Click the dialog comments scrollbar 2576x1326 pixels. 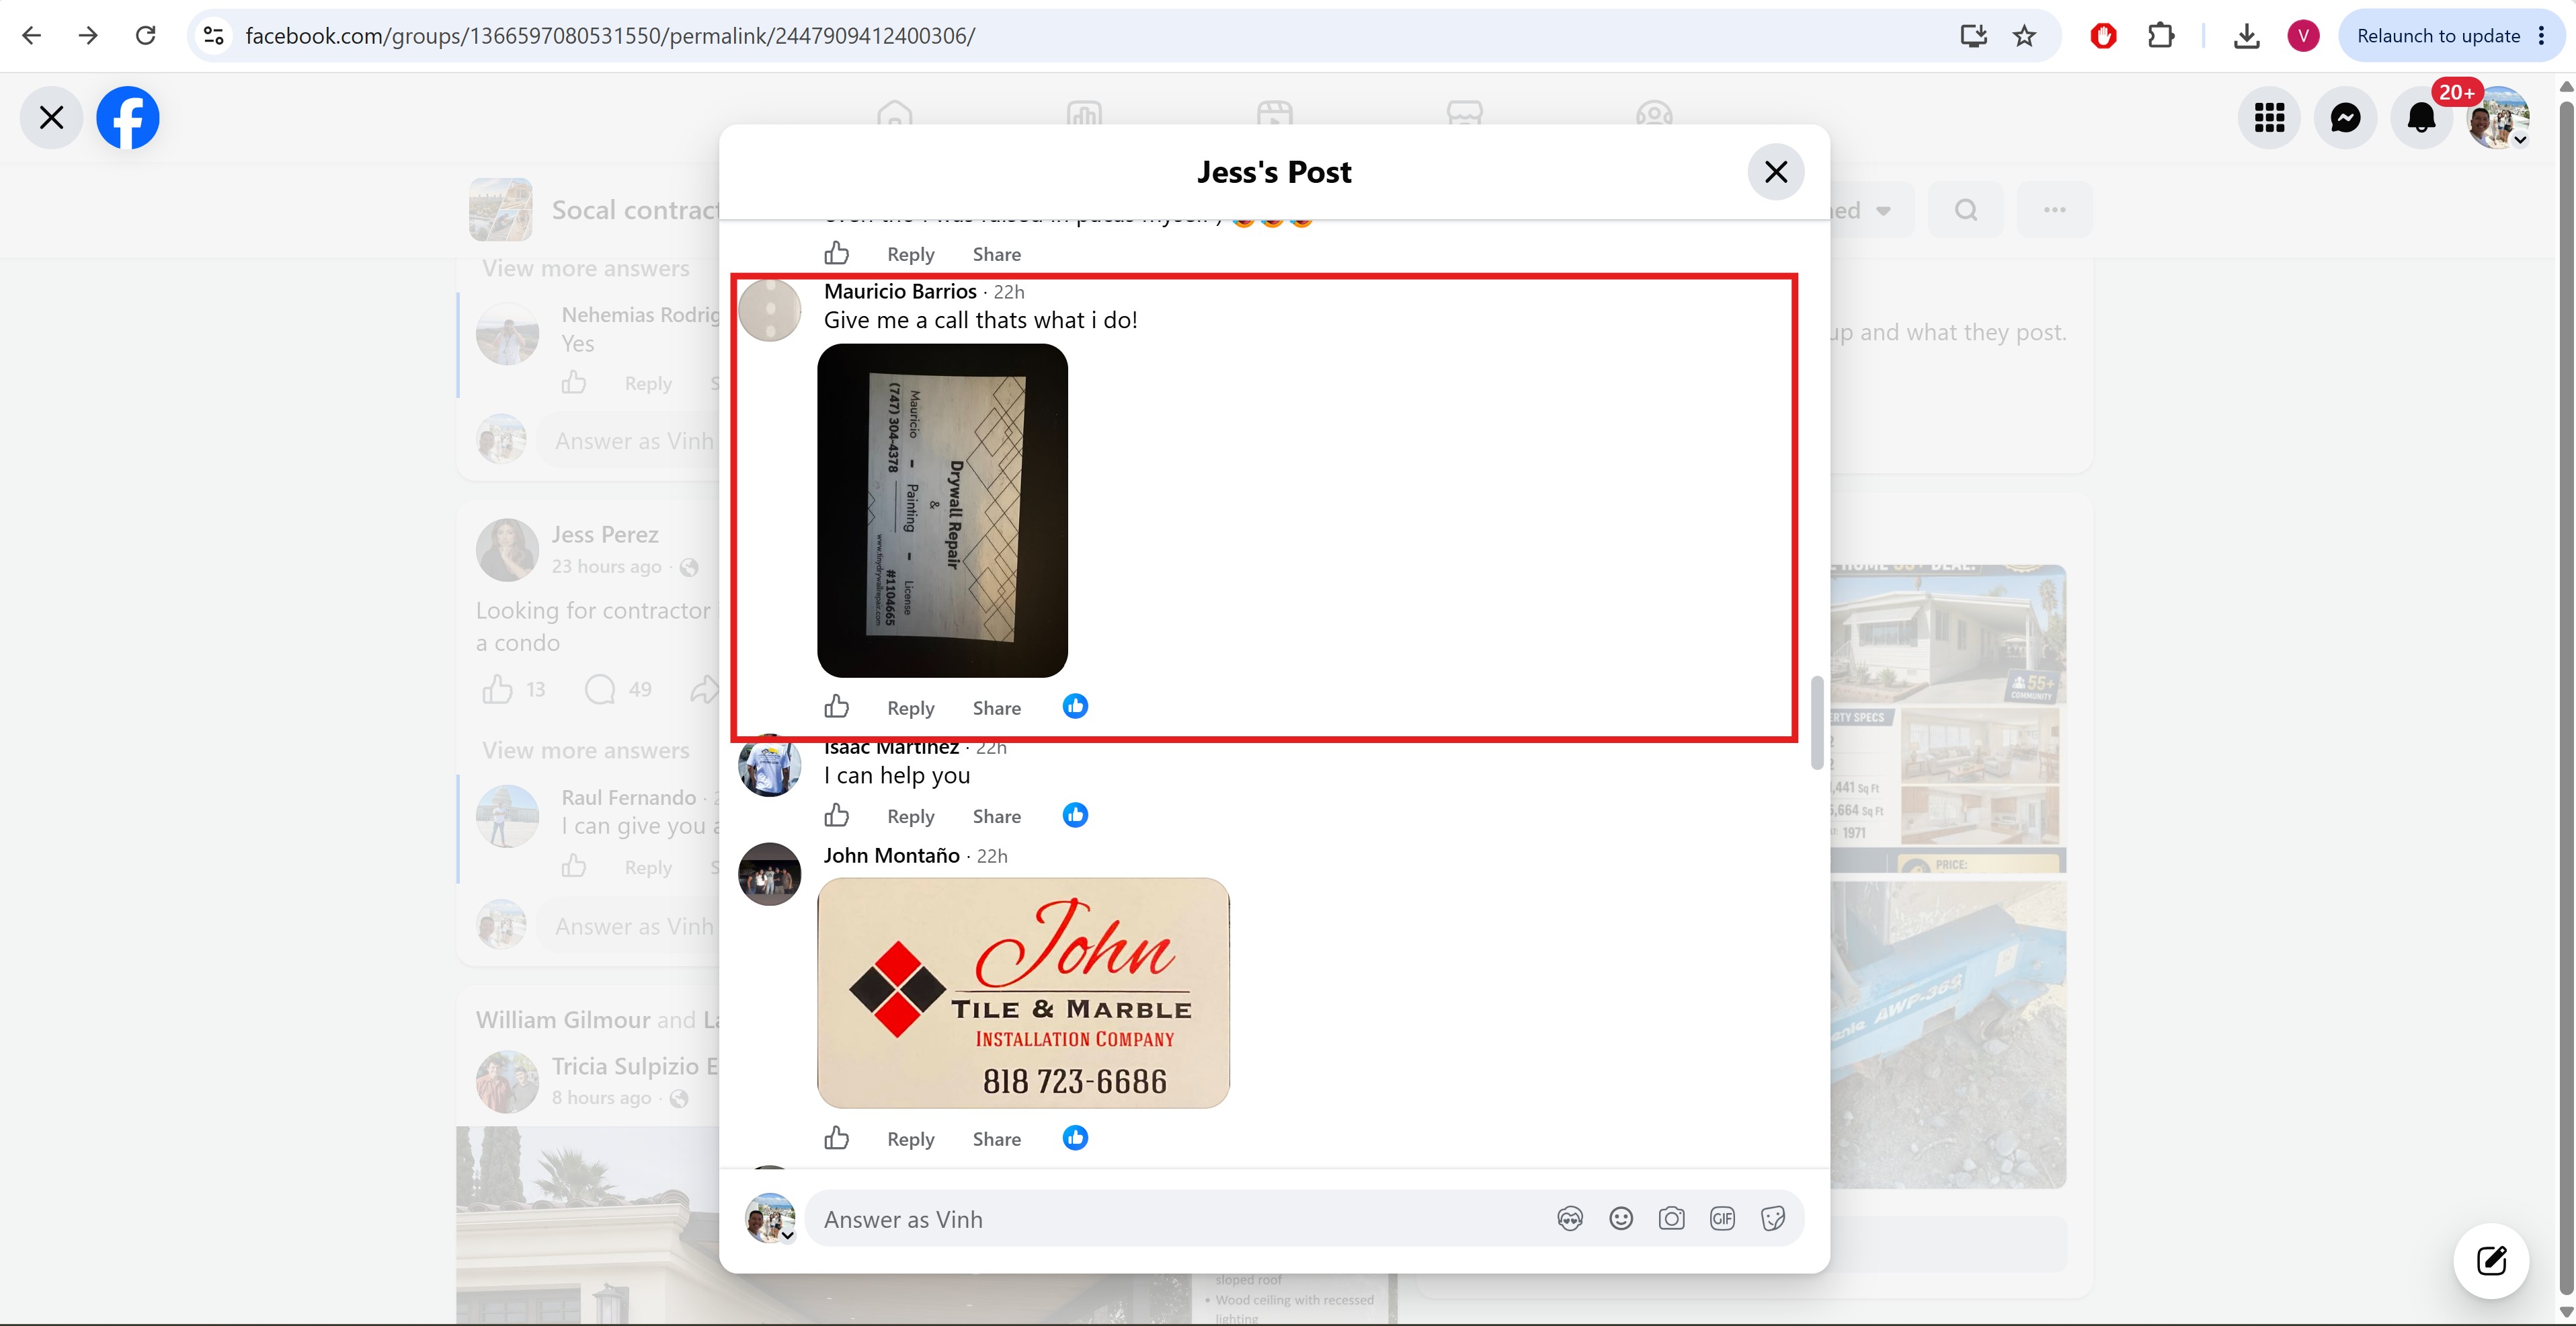pyautogui.click(x=1817, y=723)
